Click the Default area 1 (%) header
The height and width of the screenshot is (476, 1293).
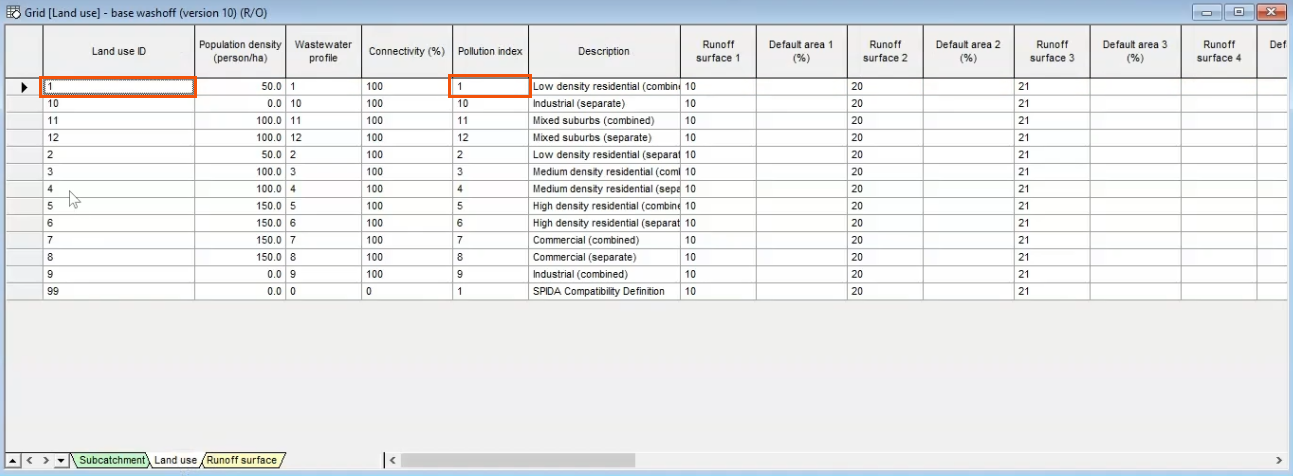tap(801, 52)
